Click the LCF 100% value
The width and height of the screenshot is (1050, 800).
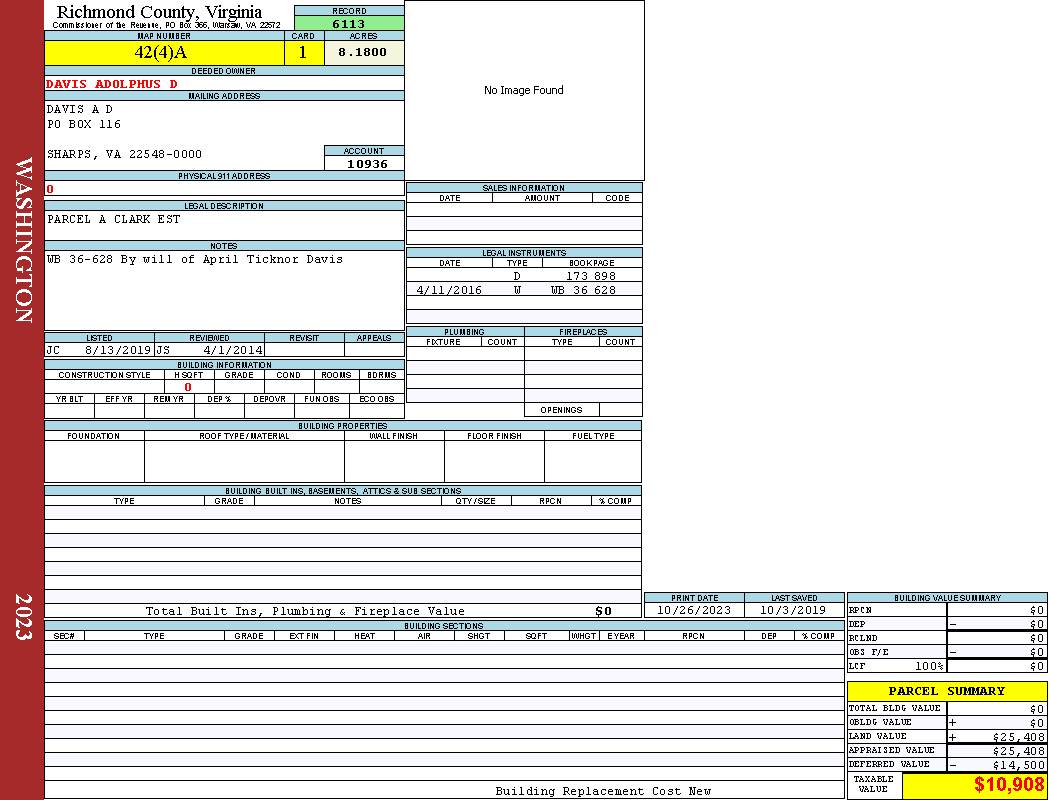pos(929,666)
